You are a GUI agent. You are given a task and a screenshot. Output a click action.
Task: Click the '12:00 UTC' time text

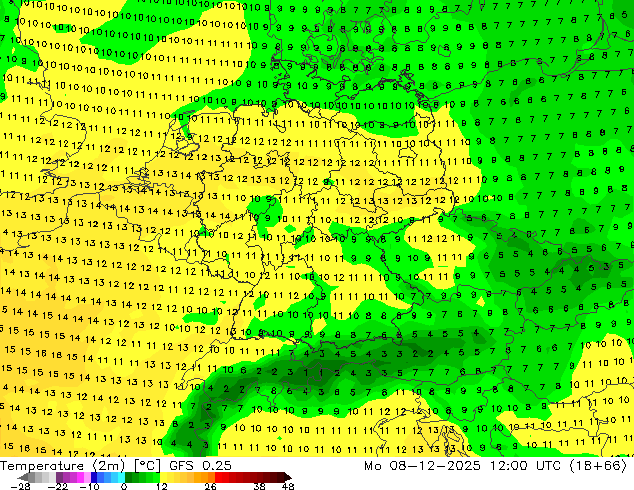pyautogui.click(x=526, y=466)
